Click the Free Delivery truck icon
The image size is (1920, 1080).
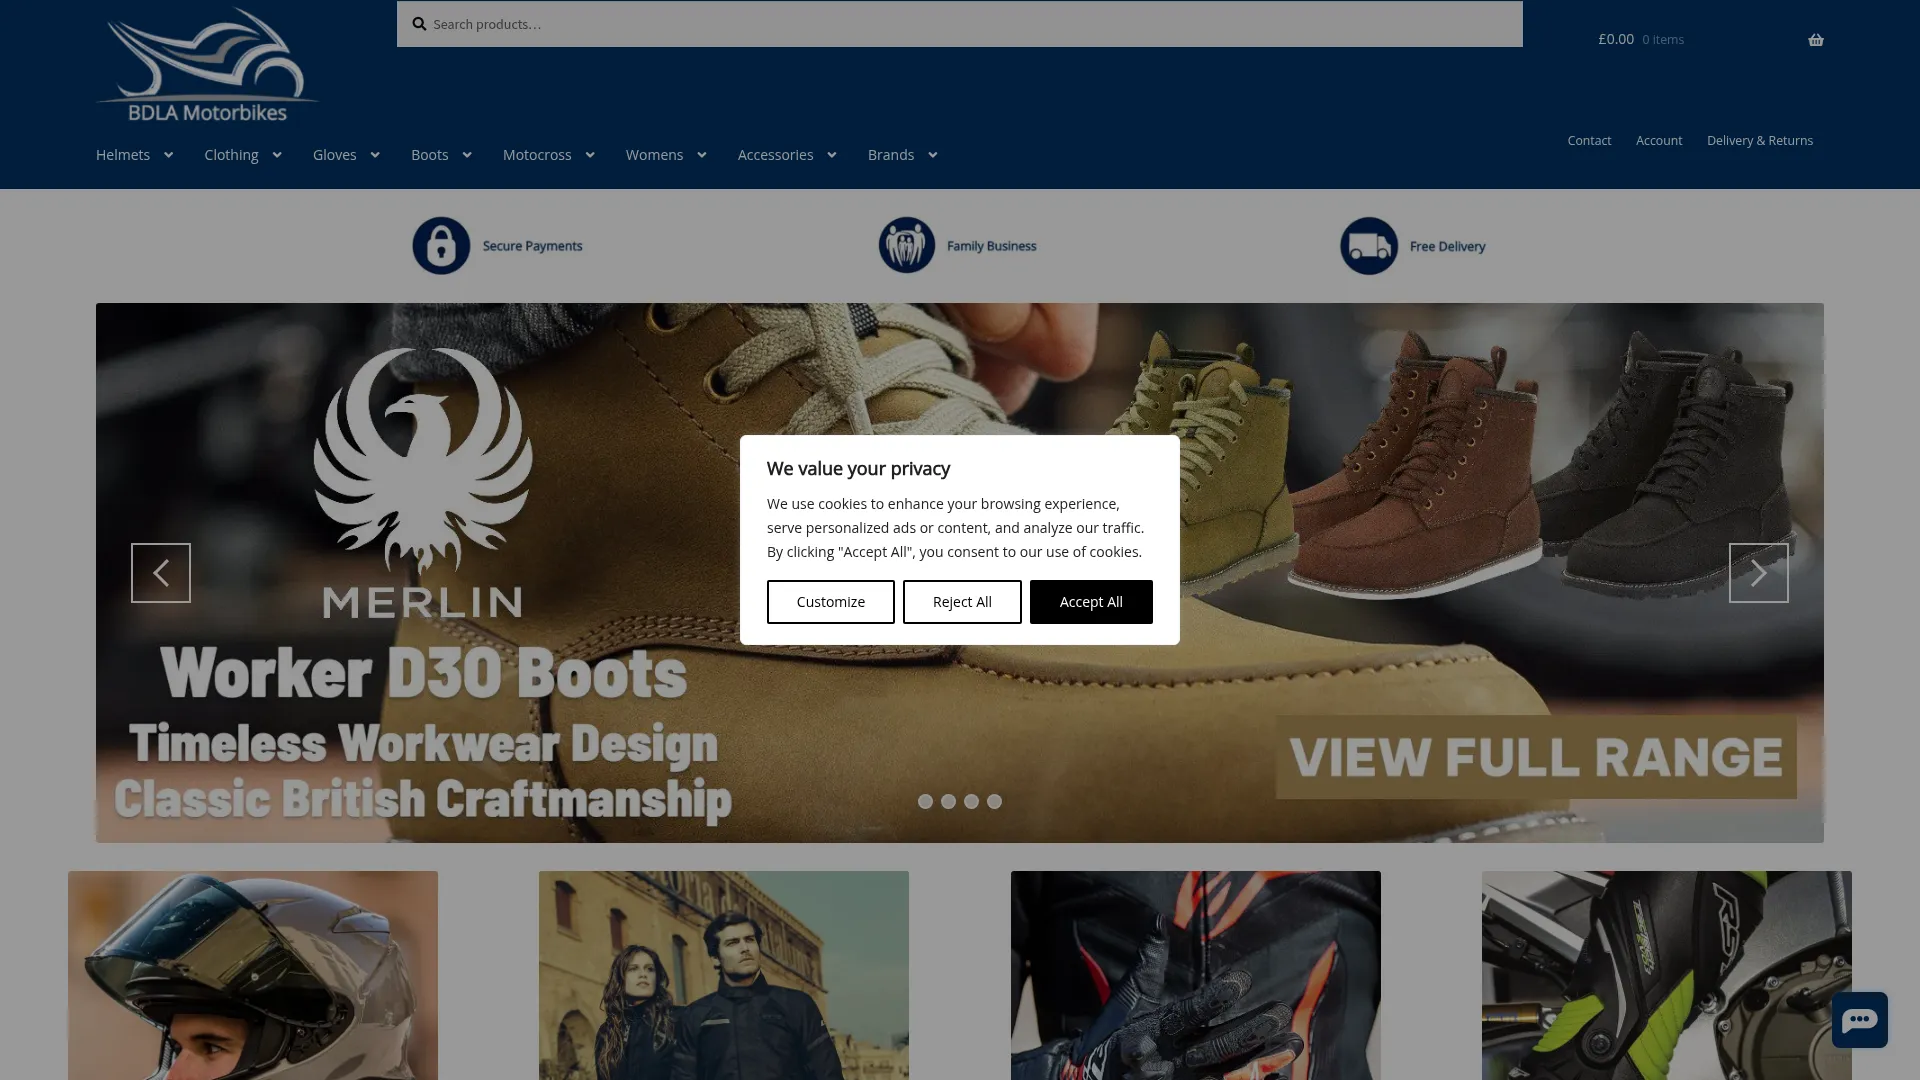[1369, 246]
